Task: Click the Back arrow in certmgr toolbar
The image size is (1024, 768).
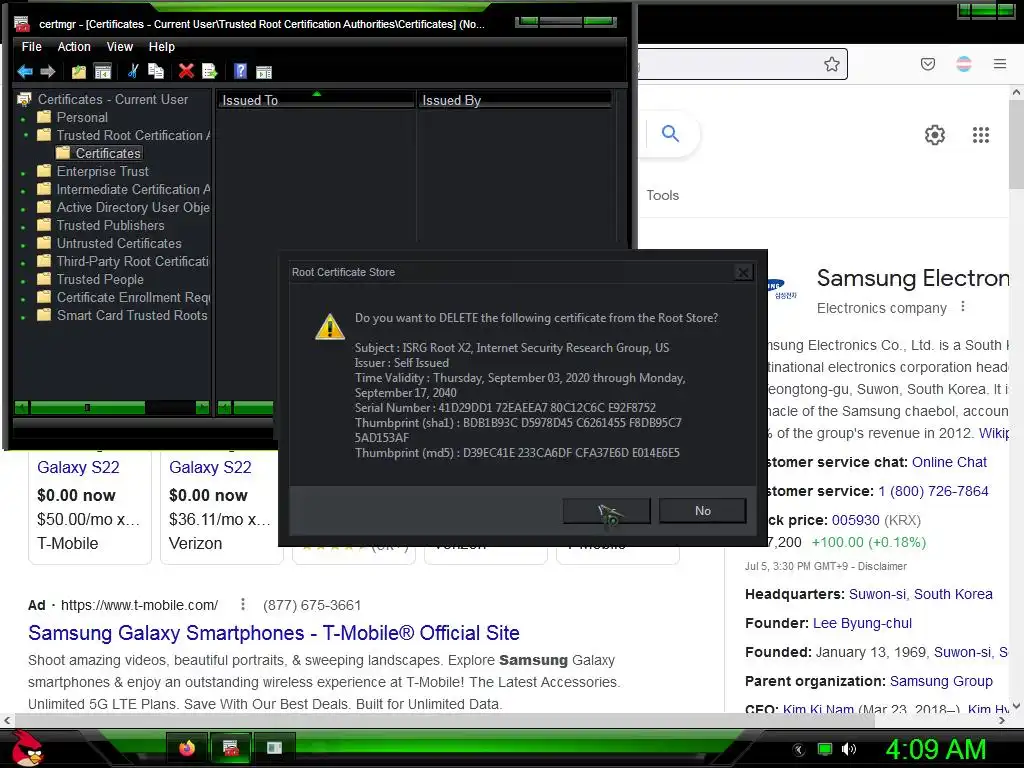Action: click(25, 71)
